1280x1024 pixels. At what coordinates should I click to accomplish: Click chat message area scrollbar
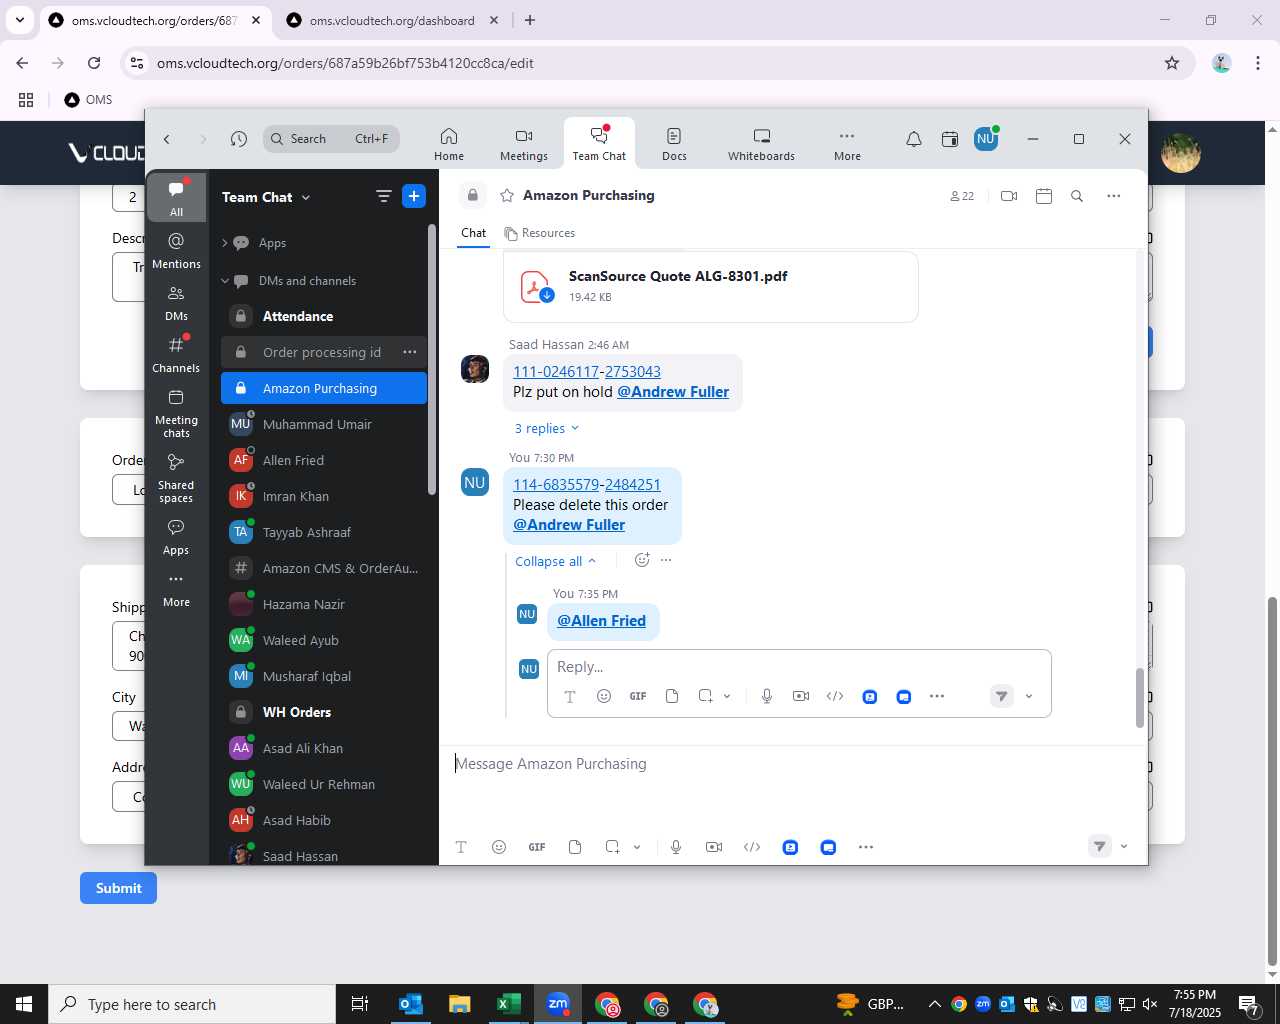pyautogui.click(x=1139, y=697)
